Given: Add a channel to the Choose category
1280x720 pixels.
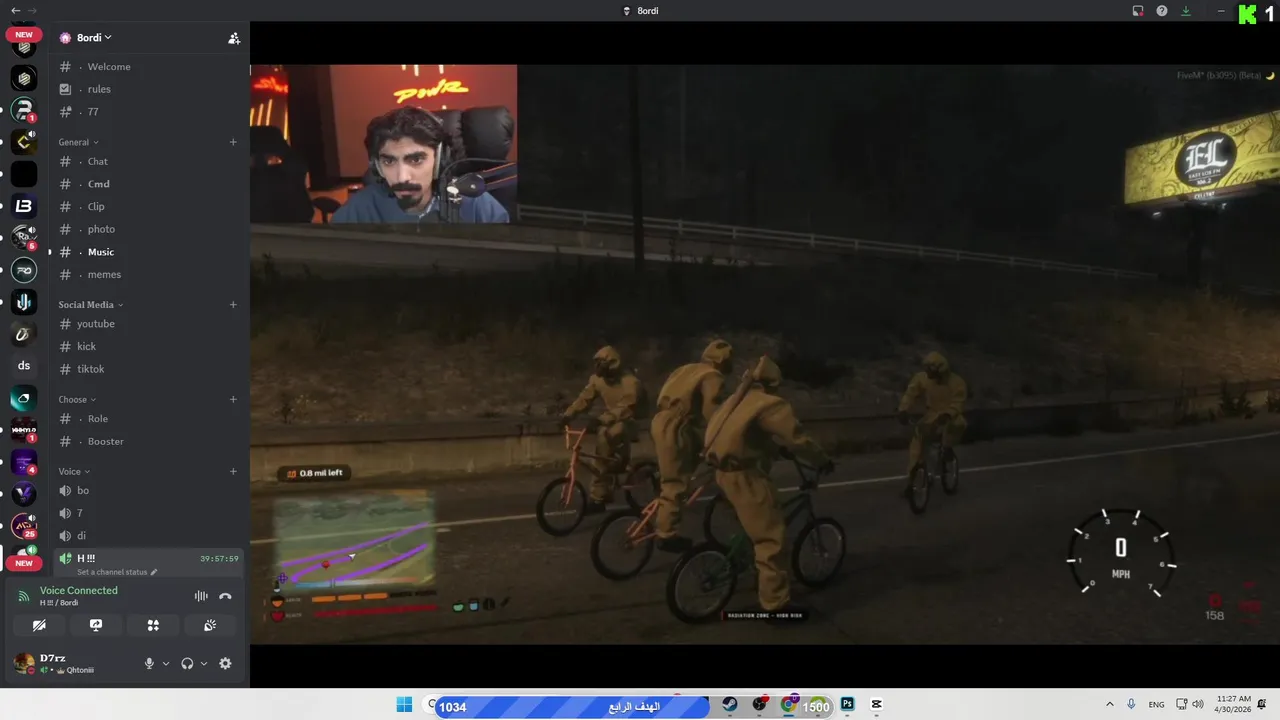Looking at the screenshot, I should 233,399.
